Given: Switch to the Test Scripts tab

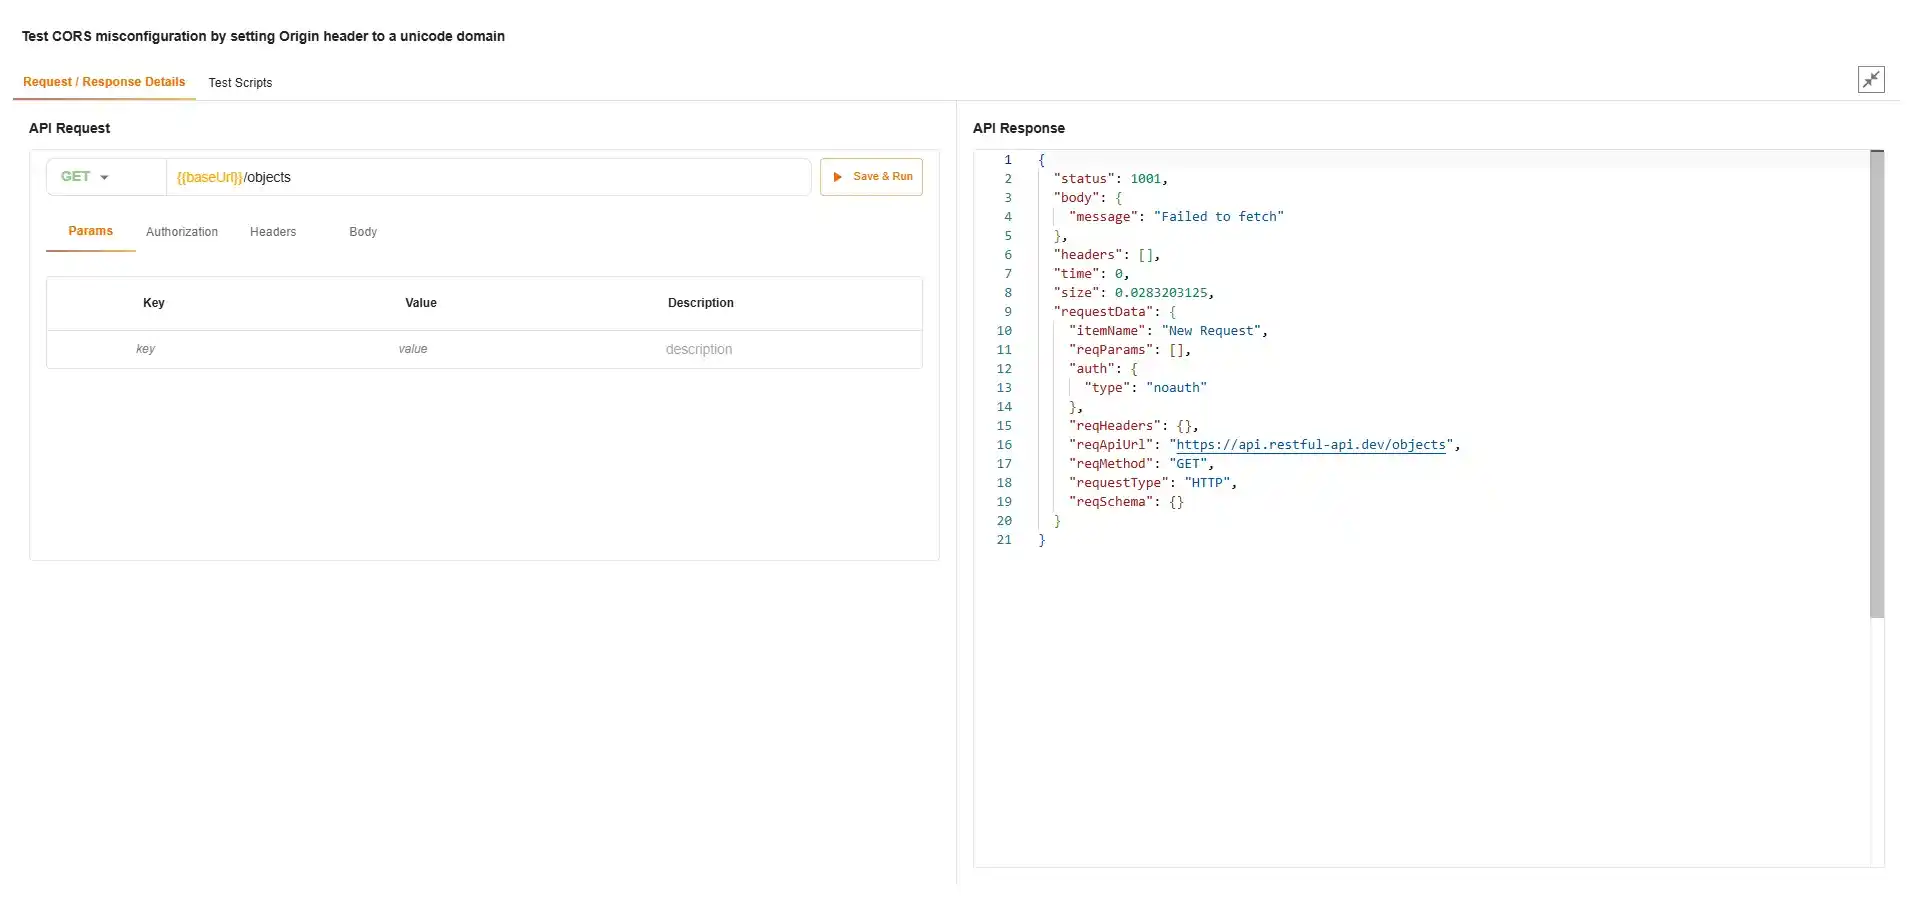Looking at the screenshot, I should (x=240, y=83).
